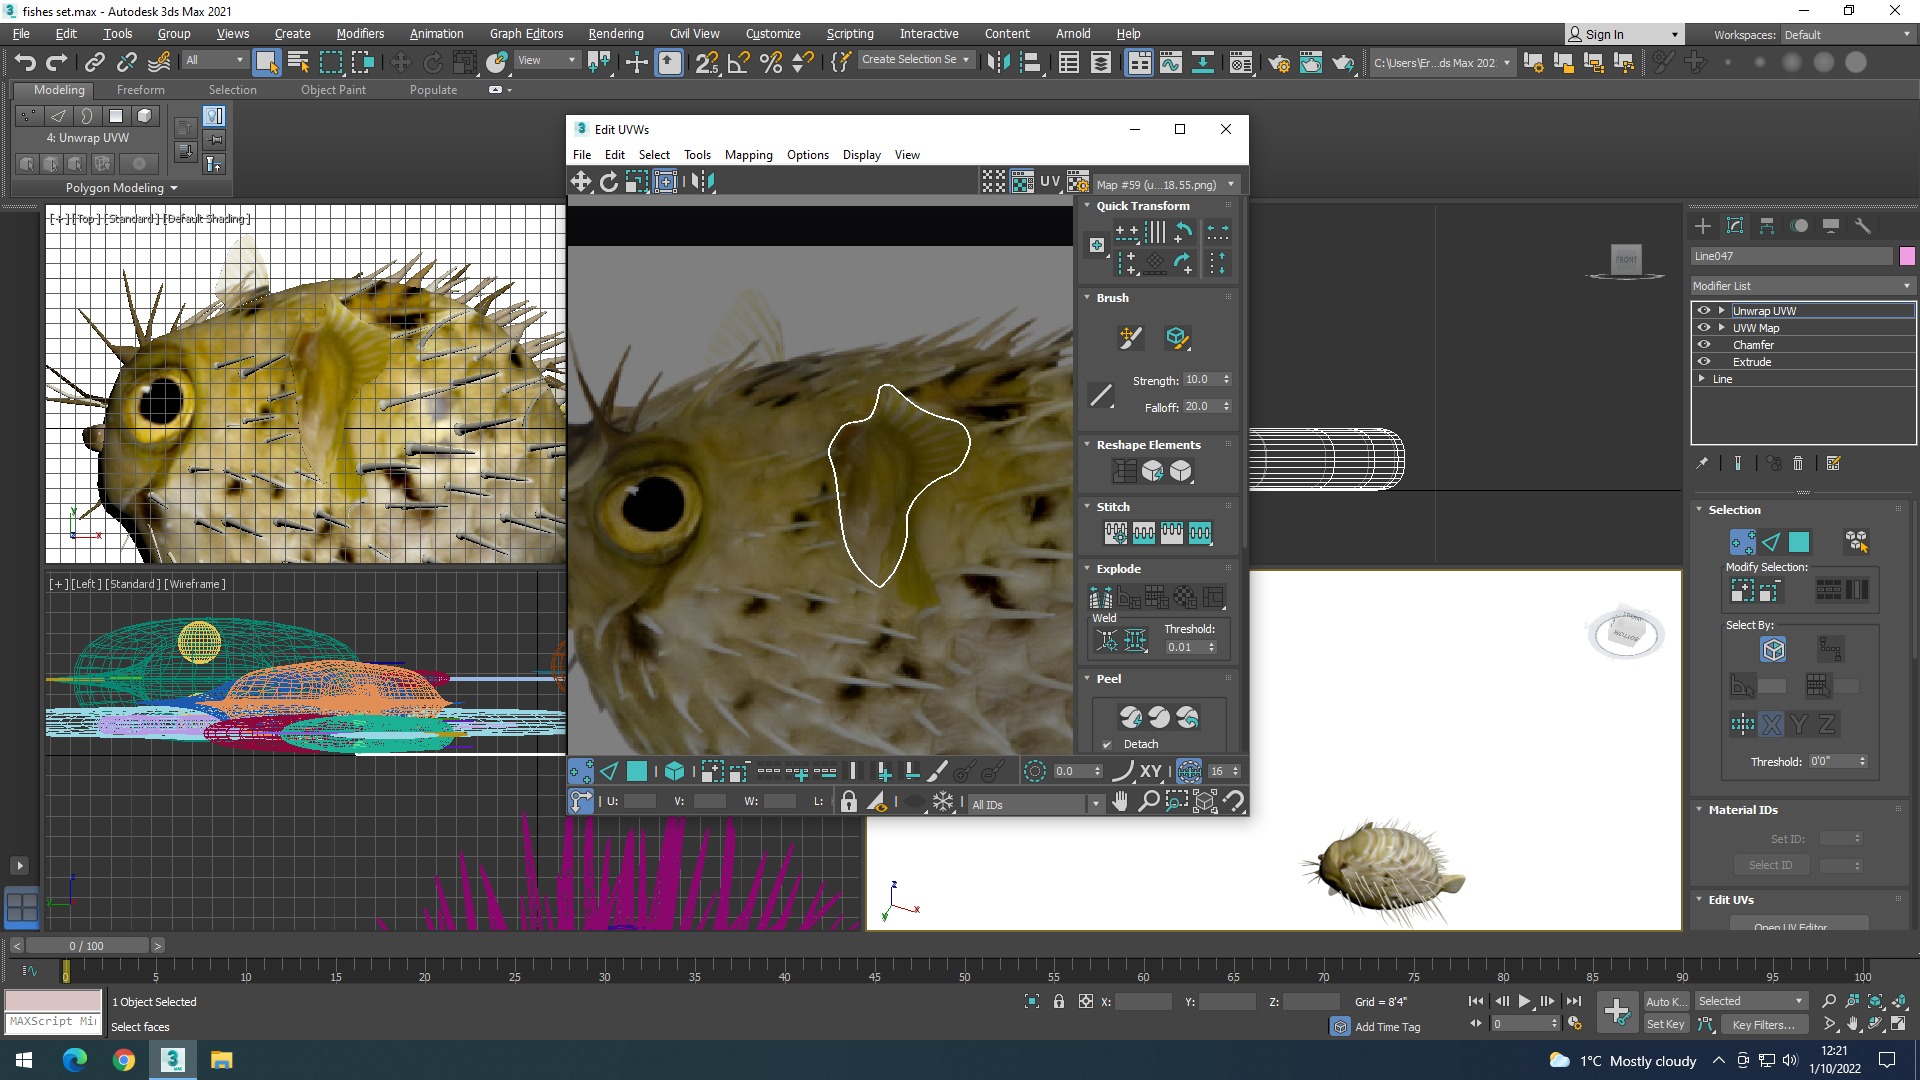This screenshot has width=1920, height=1080.
Task: Toggle the checker pattern background display icon
Action: (1022, 181)
